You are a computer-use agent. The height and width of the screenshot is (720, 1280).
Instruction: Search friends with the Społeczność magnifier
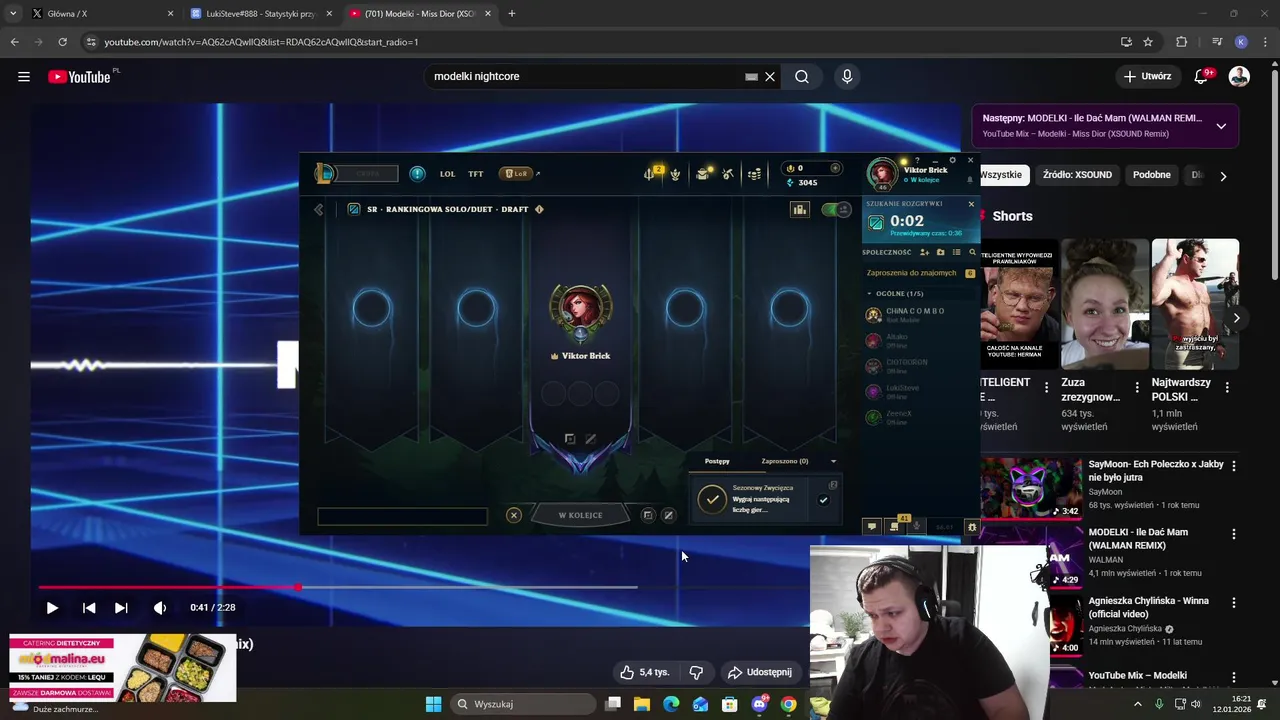972,252
